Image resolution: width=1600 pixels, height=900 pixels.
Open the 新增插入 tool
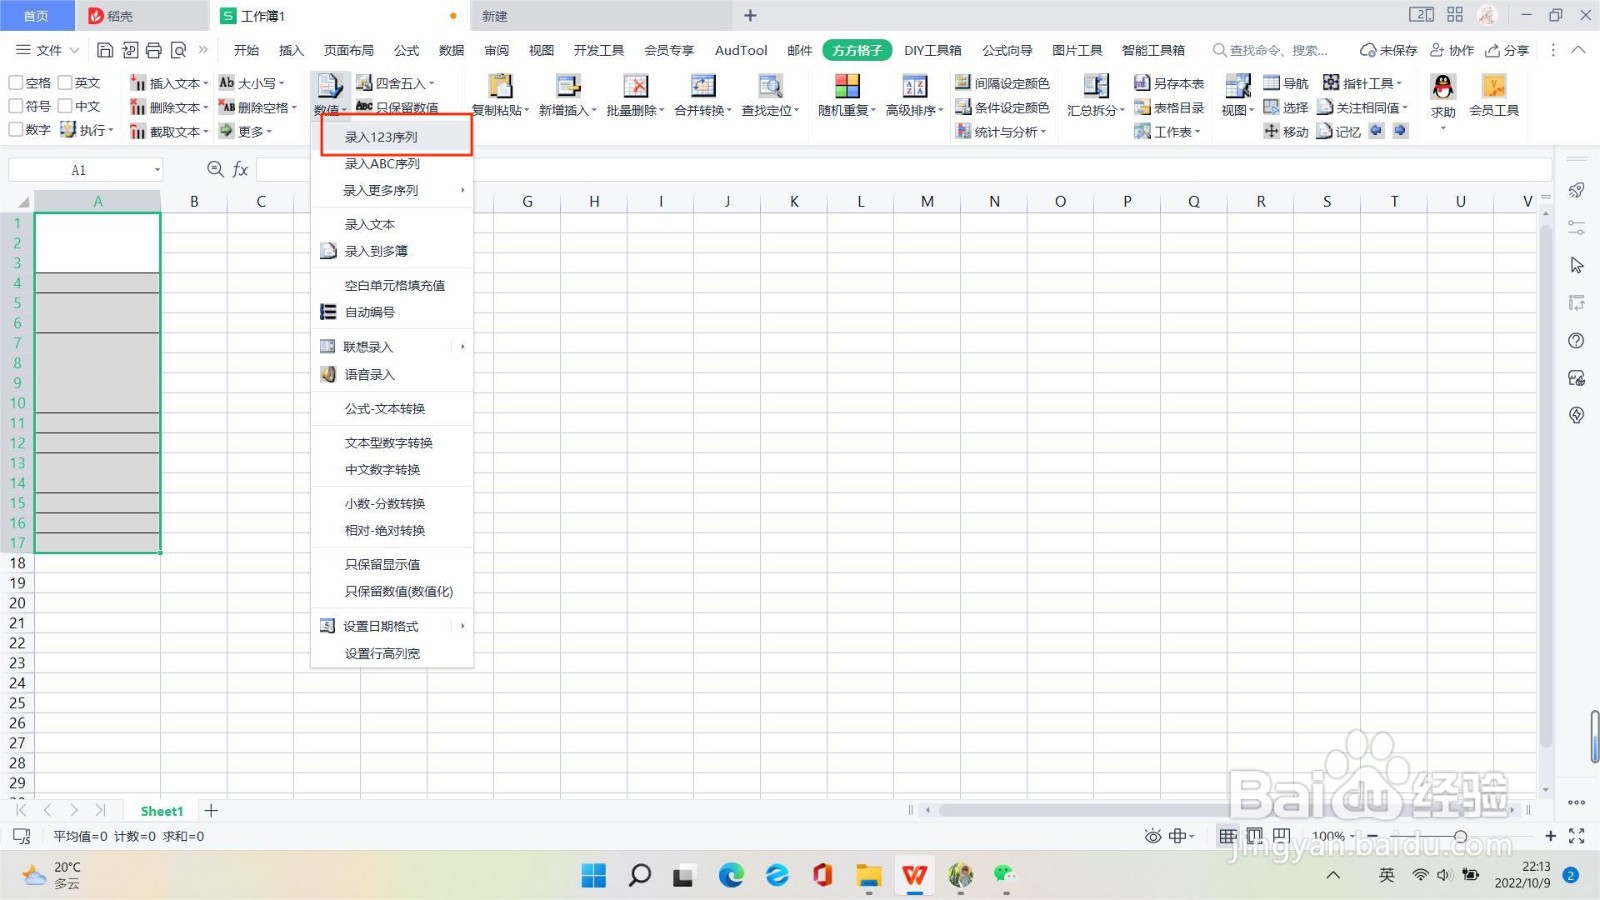coord(568,95)
